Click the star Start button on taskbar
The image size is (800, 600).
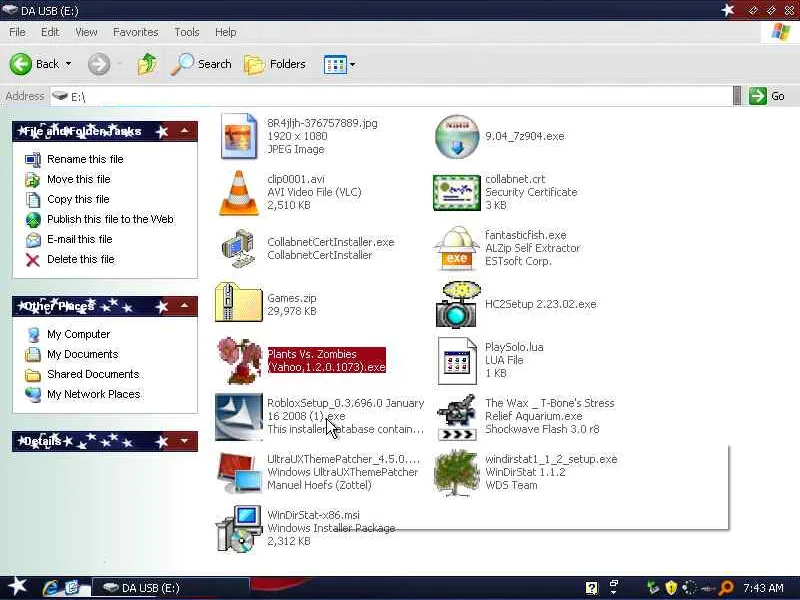17,587
